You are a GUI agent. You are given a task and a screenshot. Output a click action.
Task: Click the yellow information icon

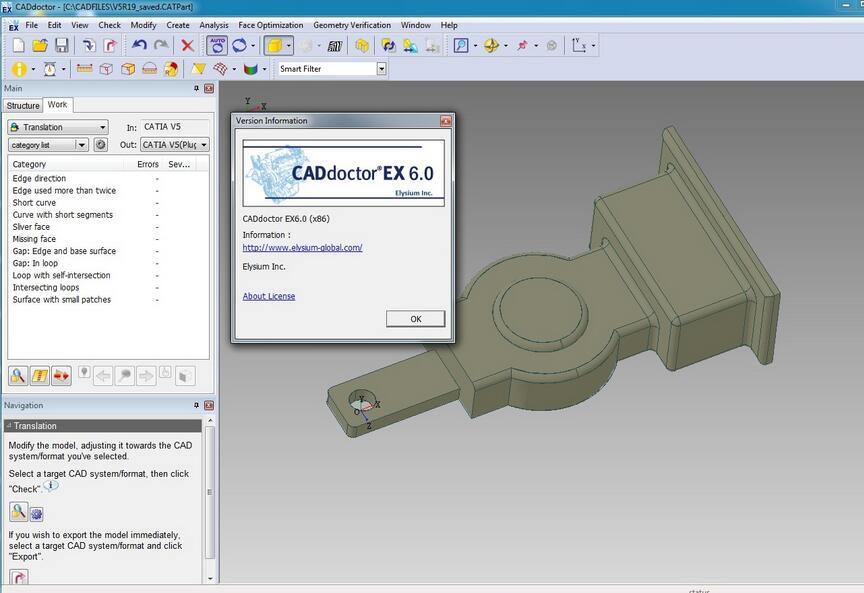(x=19, y=69)
